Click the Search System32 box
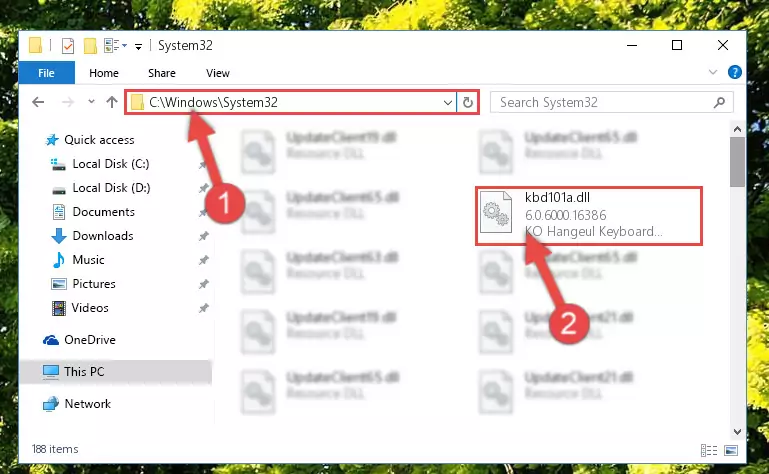The width and height of the screenshot is (769, 474). point(612,102)
